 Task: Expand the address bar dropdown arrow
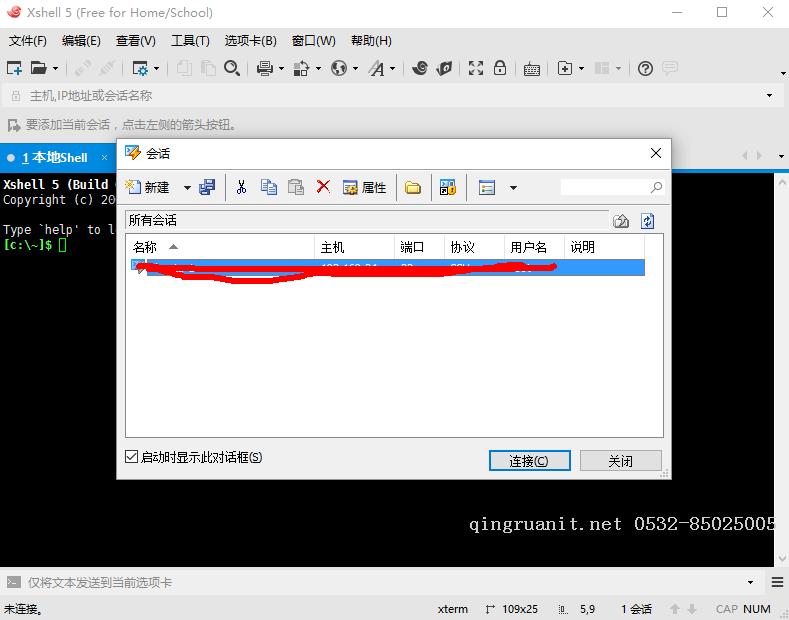click(769, 96)
